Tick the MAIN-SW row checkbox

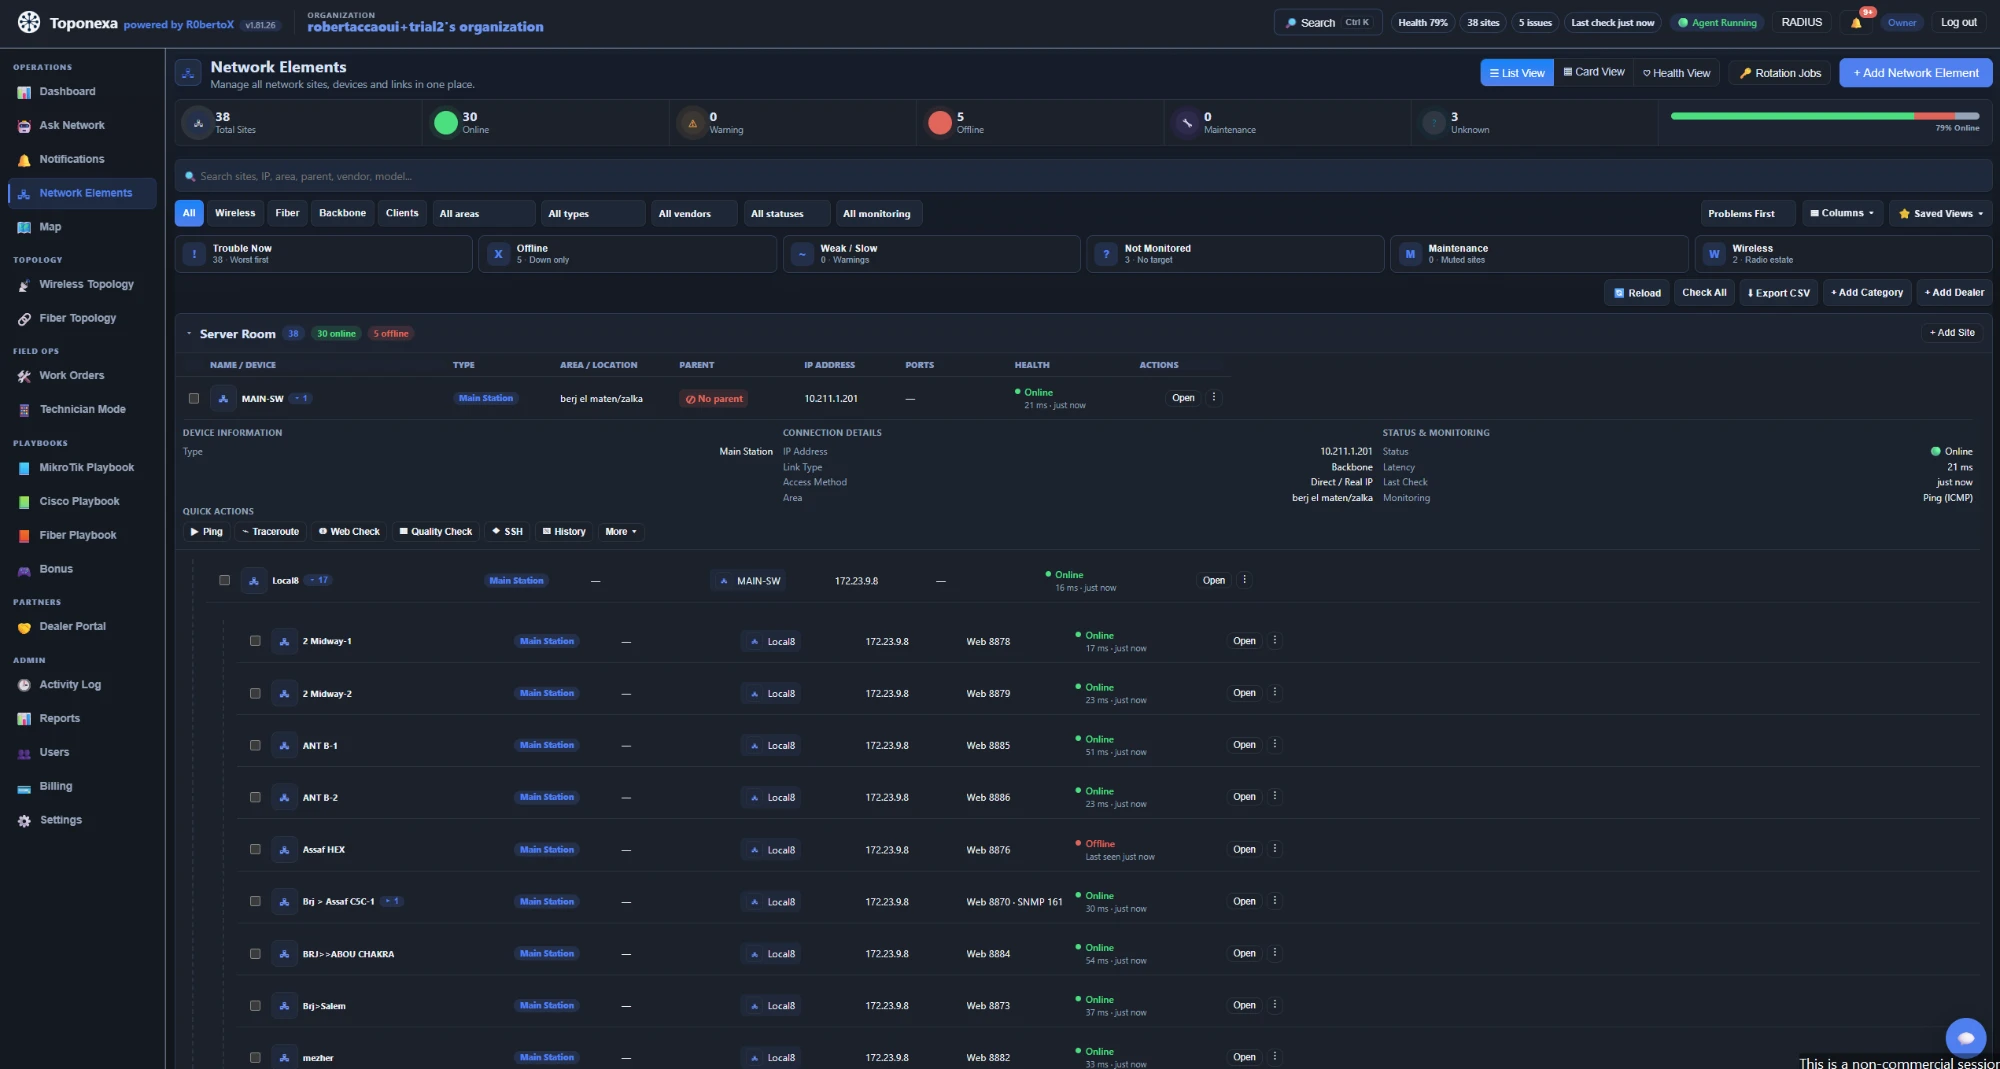click(x=194, y=398)
